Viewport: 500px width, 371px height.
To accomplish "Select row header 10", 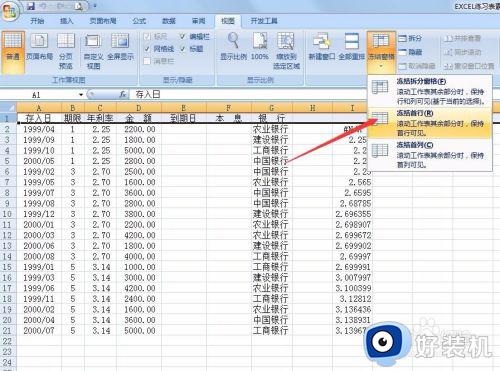I will [x=7, y=214].
